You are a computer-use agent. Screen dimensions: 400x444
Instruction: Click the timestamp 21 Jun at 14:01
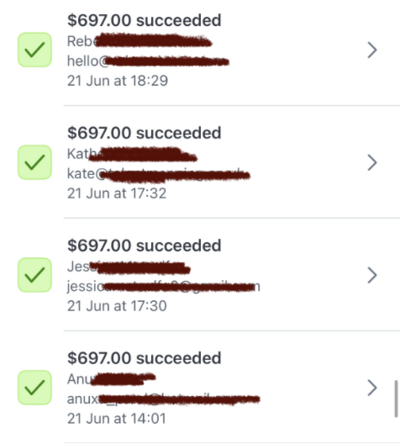coord(117,419)
